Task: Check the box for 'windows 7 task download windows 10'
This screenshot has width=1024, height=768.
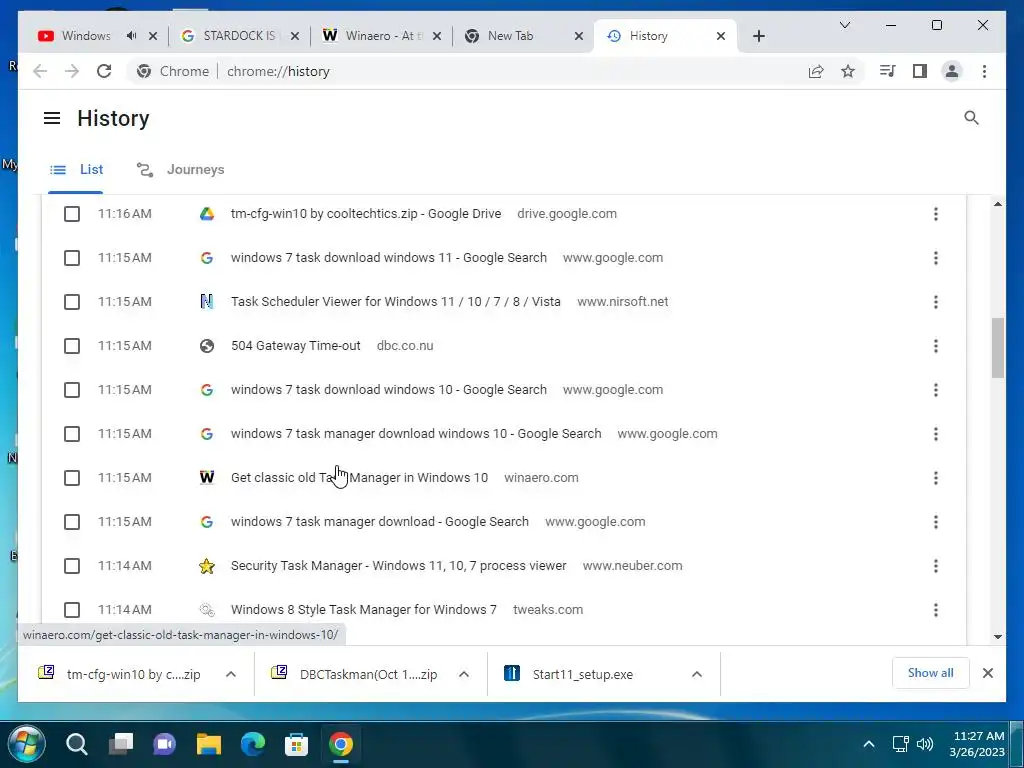Action: [x=72, y=390]
